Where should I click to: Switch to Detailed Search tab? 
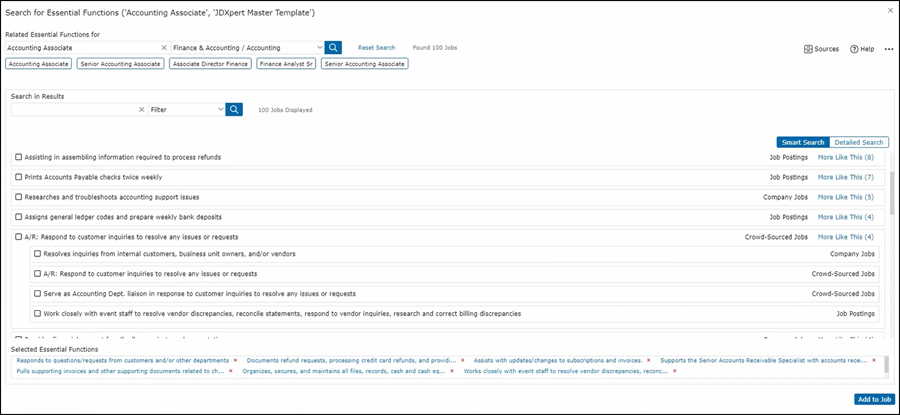(859, 142)
